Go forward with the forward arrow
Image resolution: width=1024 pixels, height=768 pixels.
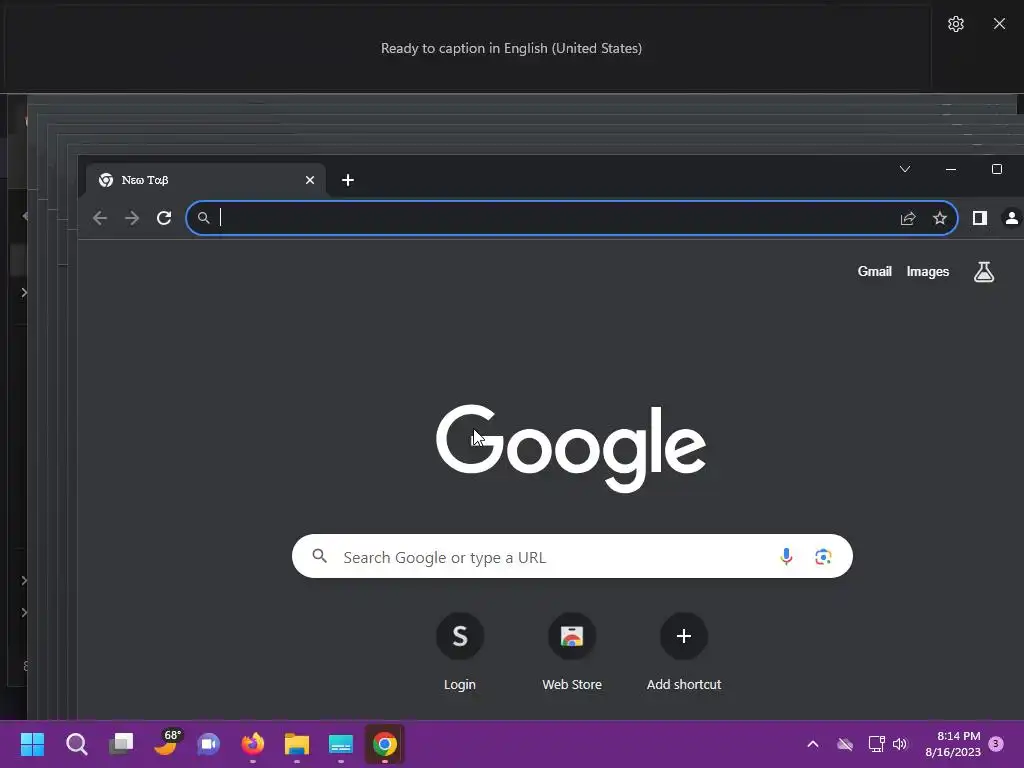(x=132, y=218)
